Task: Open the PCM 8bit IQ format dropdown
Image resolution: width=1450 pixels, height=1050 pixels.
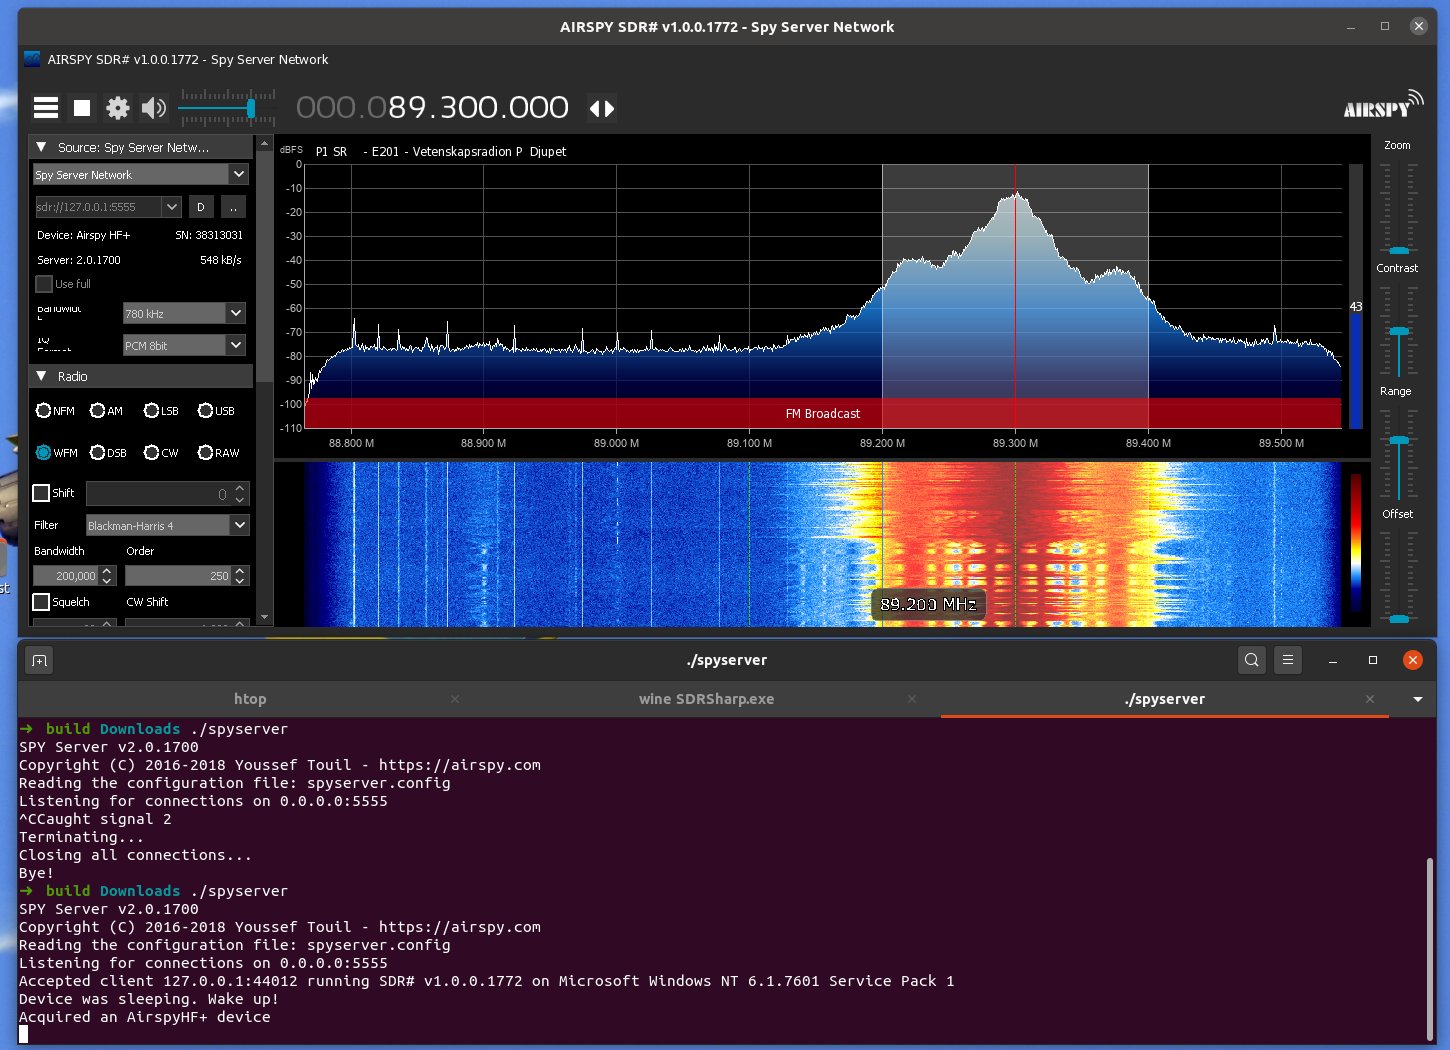Action: 236,345
